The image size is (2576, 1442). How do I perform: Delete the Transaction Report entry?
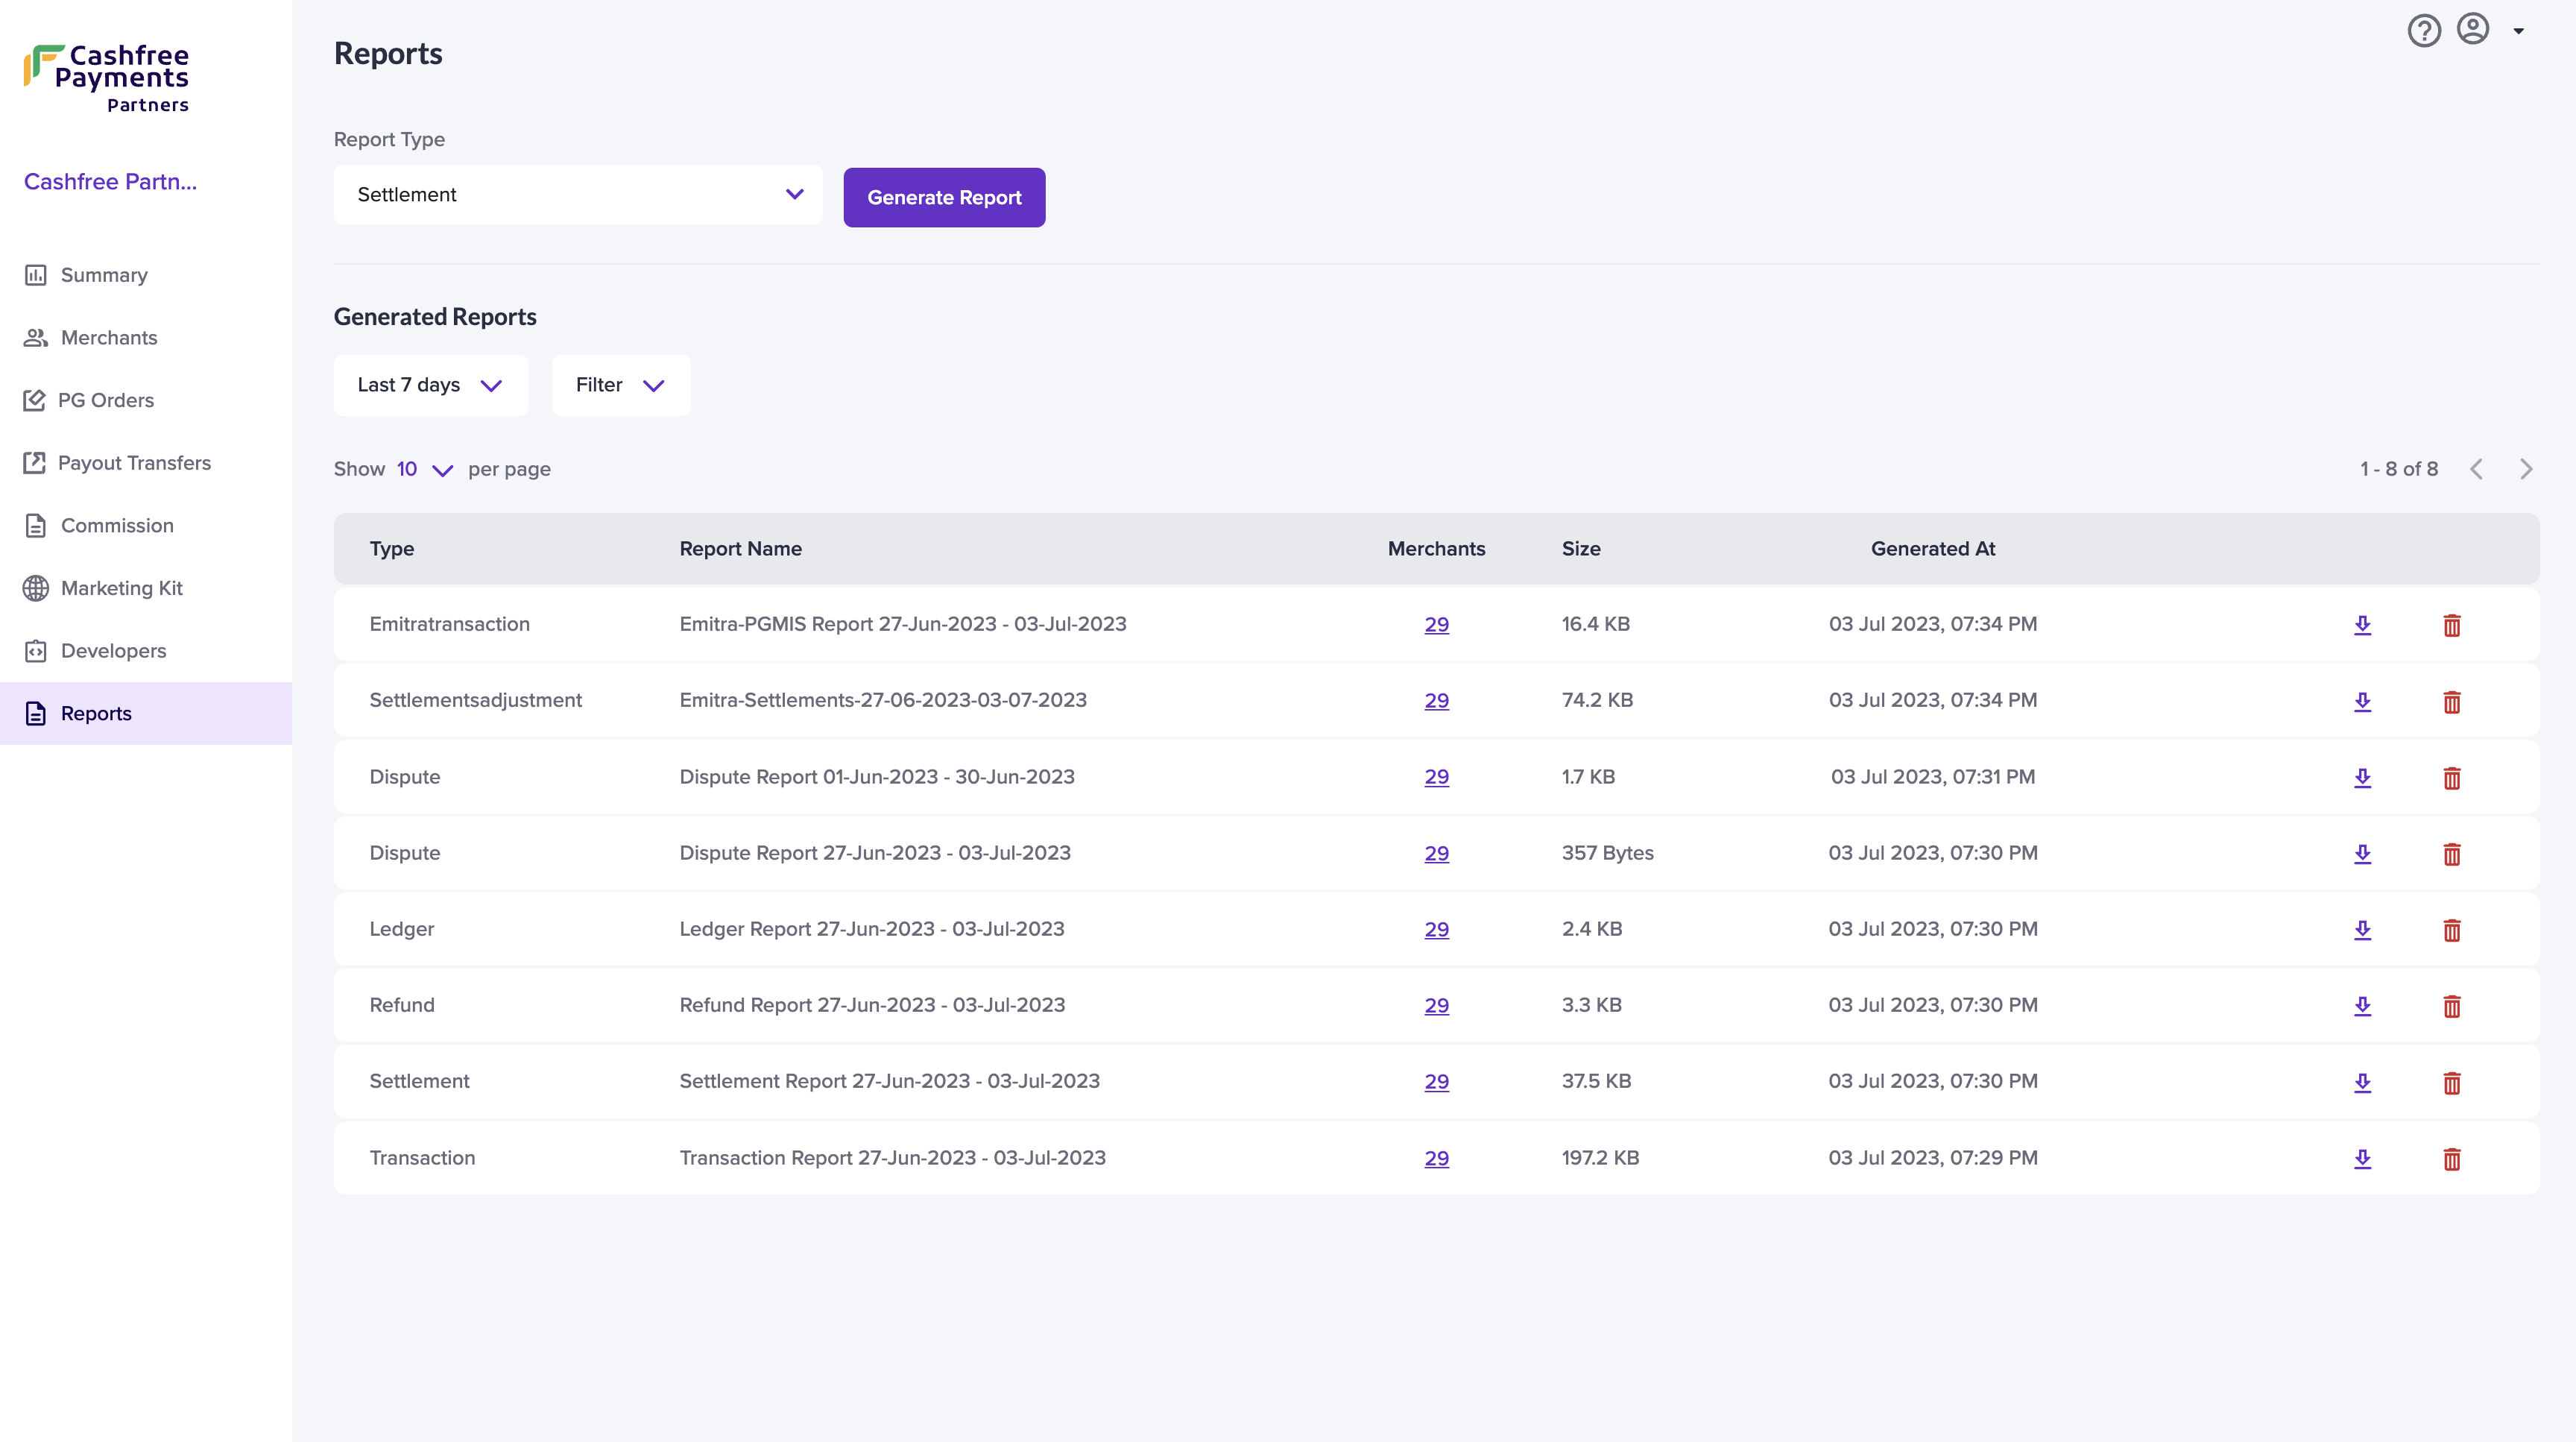[2451, 1159]
